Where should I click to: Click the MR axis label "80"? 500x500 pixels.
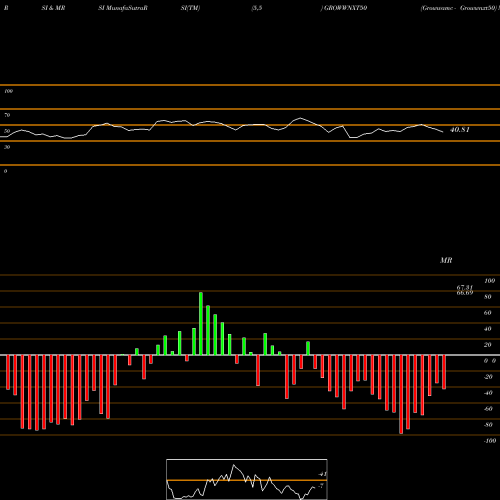488,297
